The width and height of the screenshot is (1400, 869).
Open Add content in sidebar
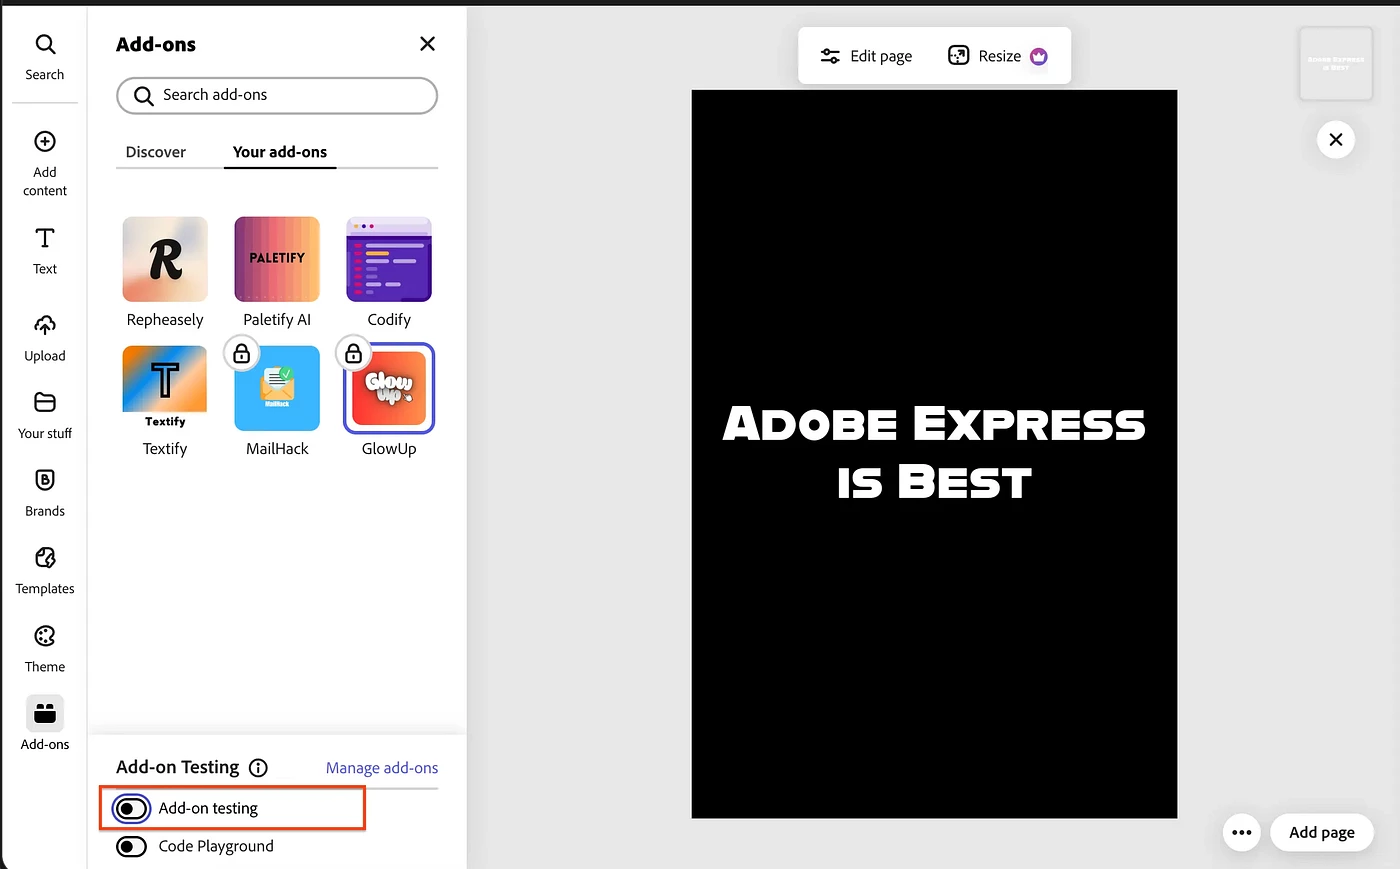coord(45,164)
